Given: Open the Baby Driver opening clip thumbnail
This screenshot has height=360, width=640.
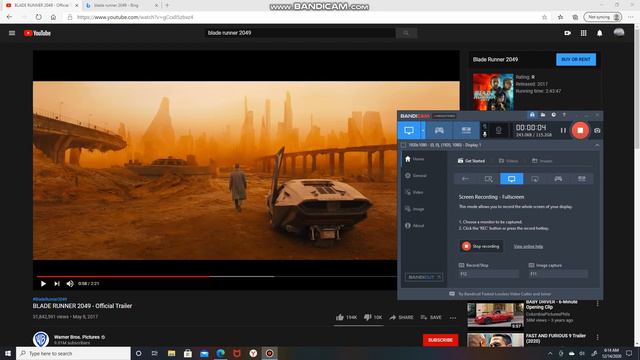Looking at the screenshot, I should [x=495, y=316].
